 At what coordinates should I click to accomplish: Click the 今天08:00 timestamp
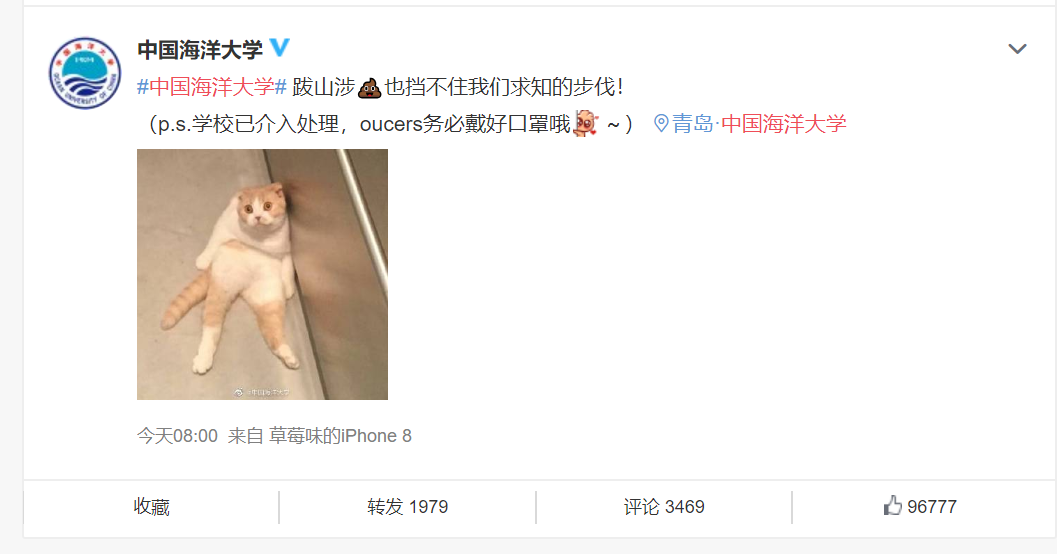177,436
